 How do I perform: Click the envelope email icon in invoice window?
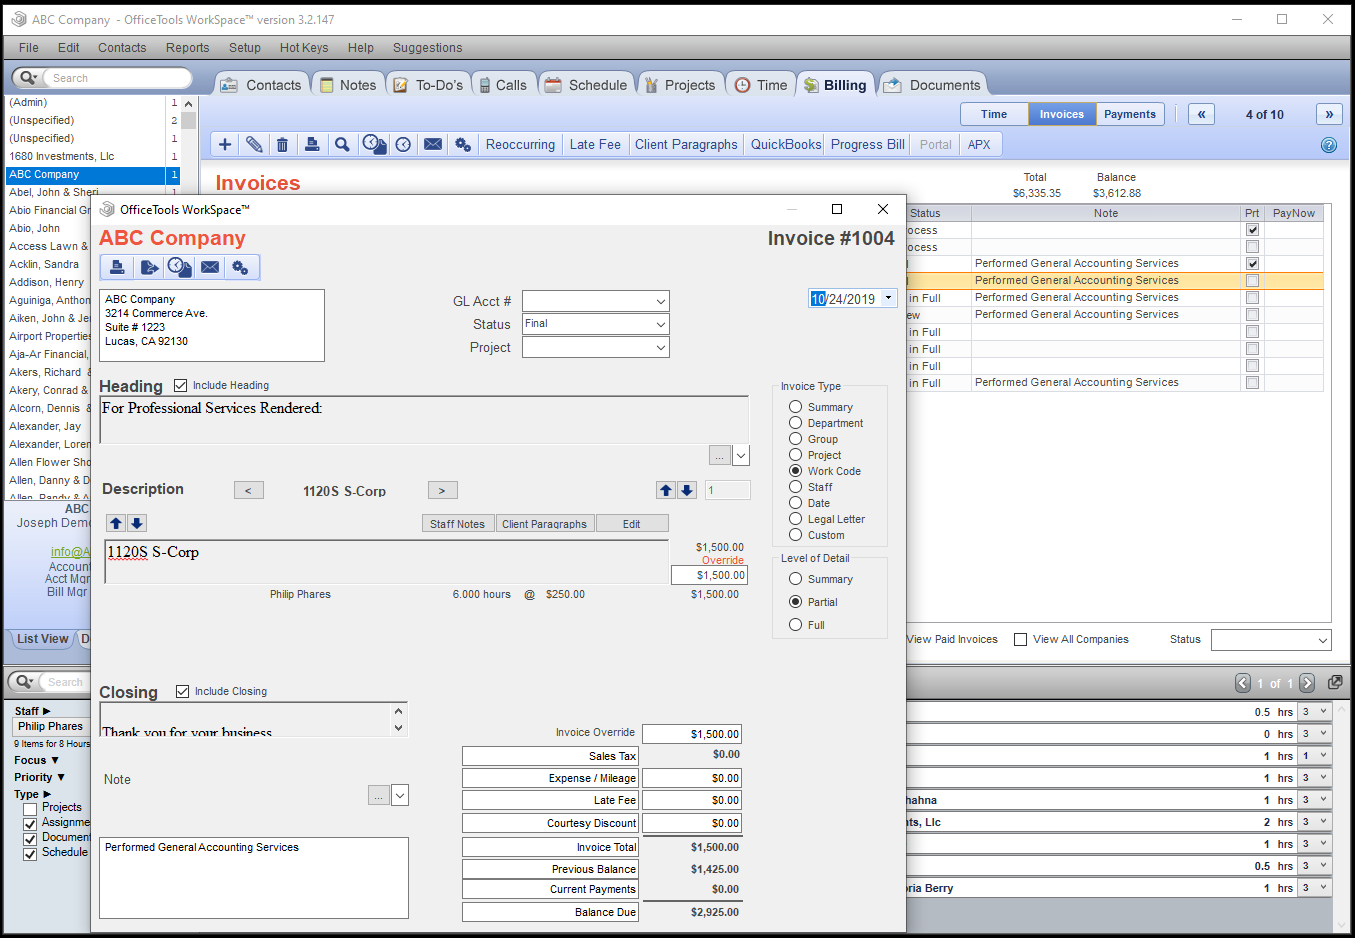210,267
